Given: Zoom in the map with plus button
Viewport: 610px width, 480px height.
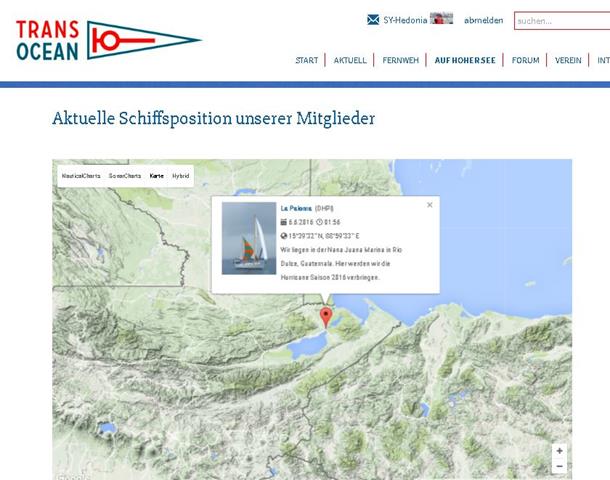Looking at the screenshot, I should click(559, 451).
